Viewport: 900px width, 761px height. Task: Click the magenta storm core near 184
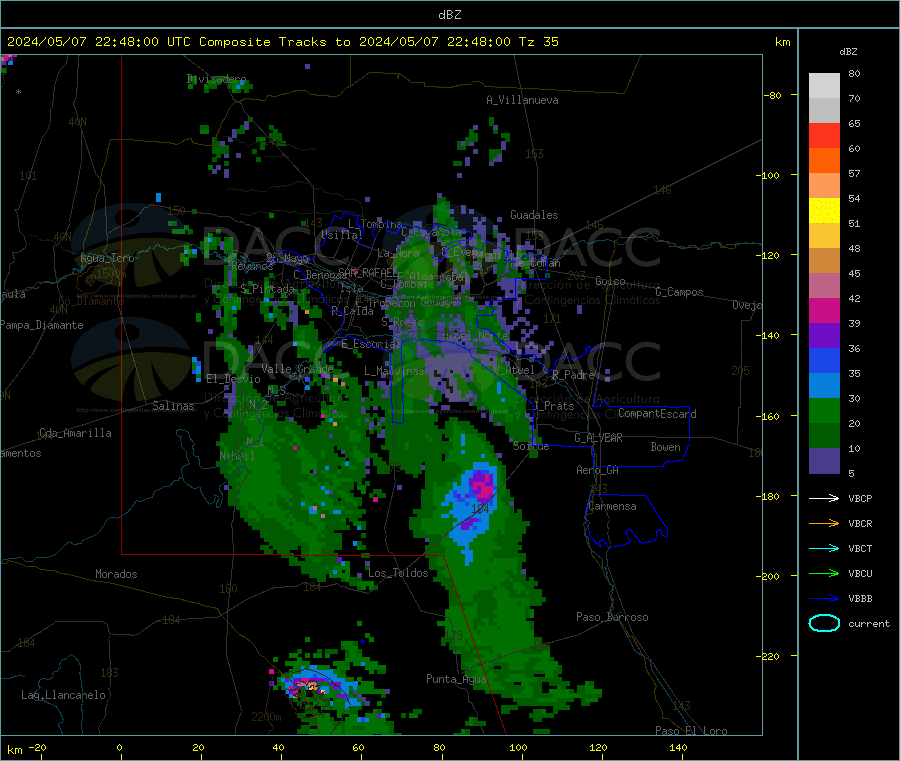pyautogui.click(x=482, y=486)
